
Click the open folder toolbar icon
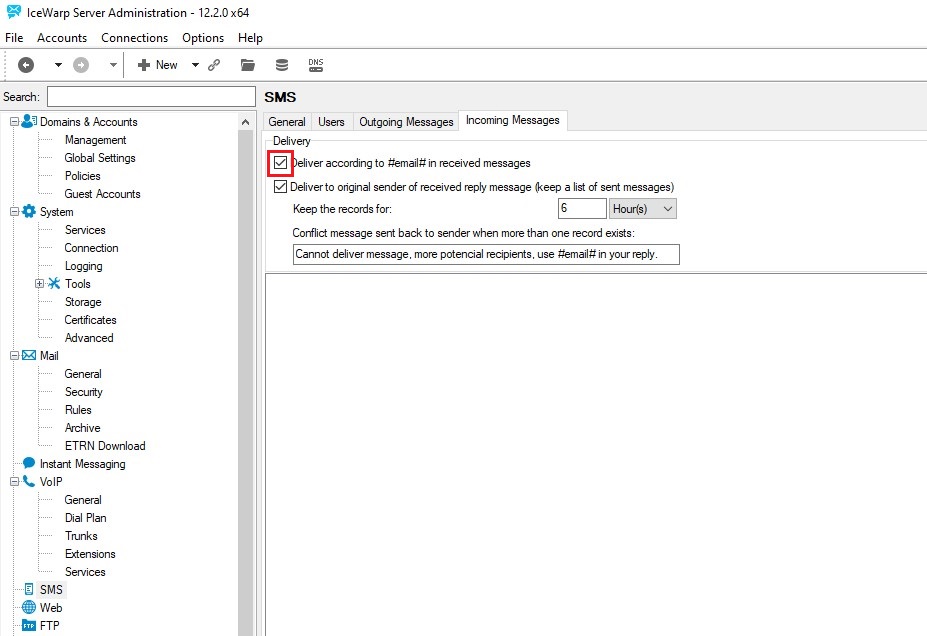pyautogui.click(x=248, y=65)
